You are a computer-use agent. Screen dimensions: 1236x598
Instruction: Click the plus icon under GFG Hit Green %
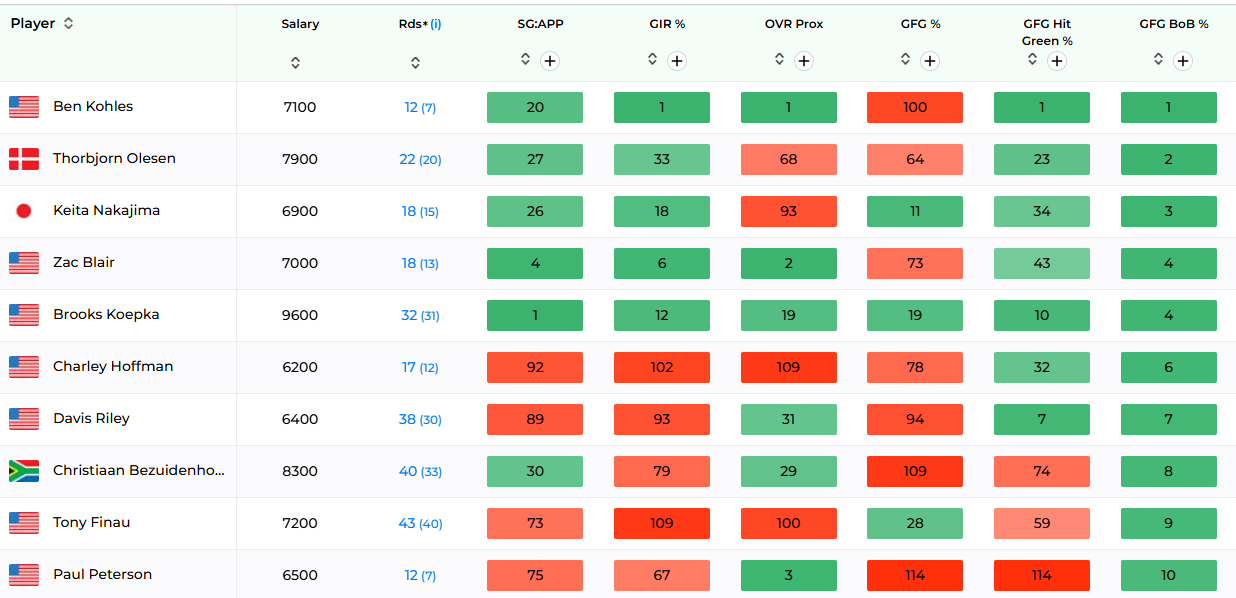(1057, 61)
